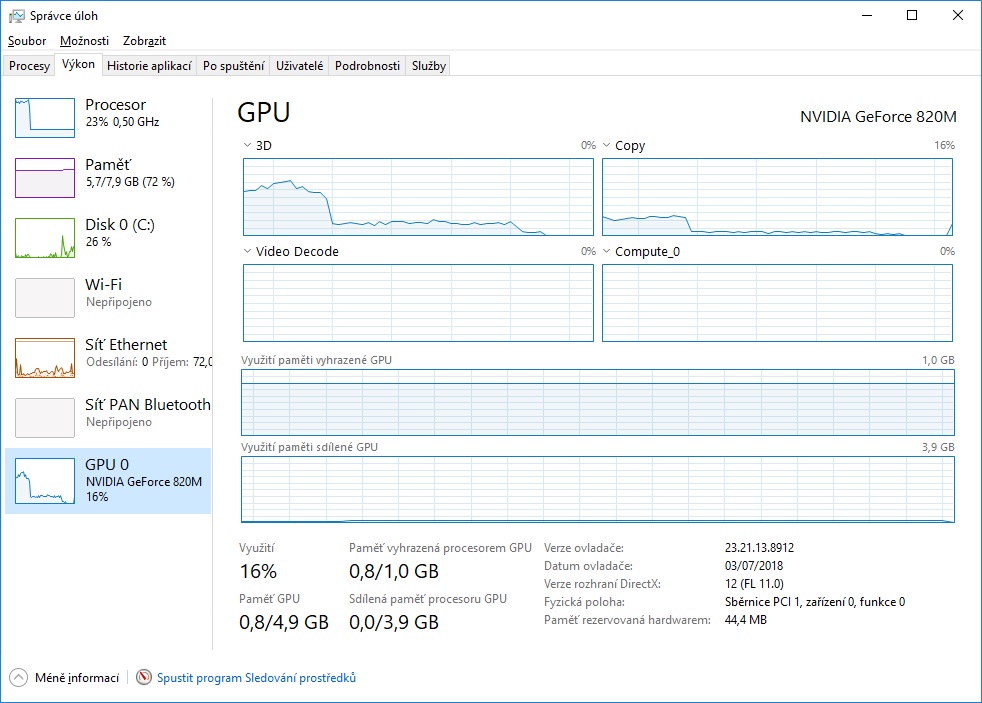The width and height of the screenshot is (982, 703).
Task: Select the Procesor performance thumbnail graph
Action: (x=45, y=118)
